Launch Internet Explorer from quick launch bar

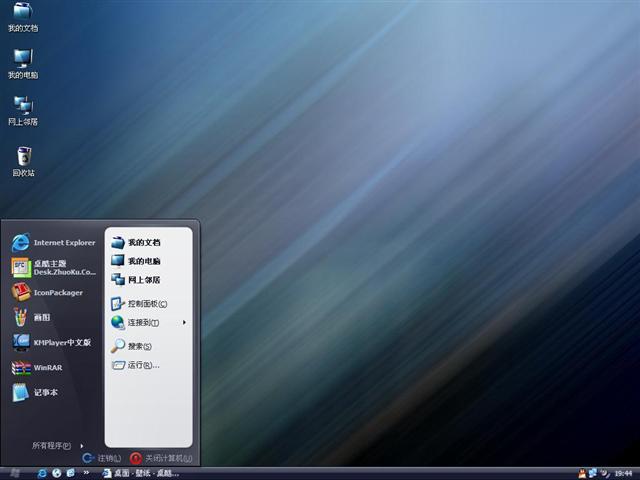pos(42,473)
